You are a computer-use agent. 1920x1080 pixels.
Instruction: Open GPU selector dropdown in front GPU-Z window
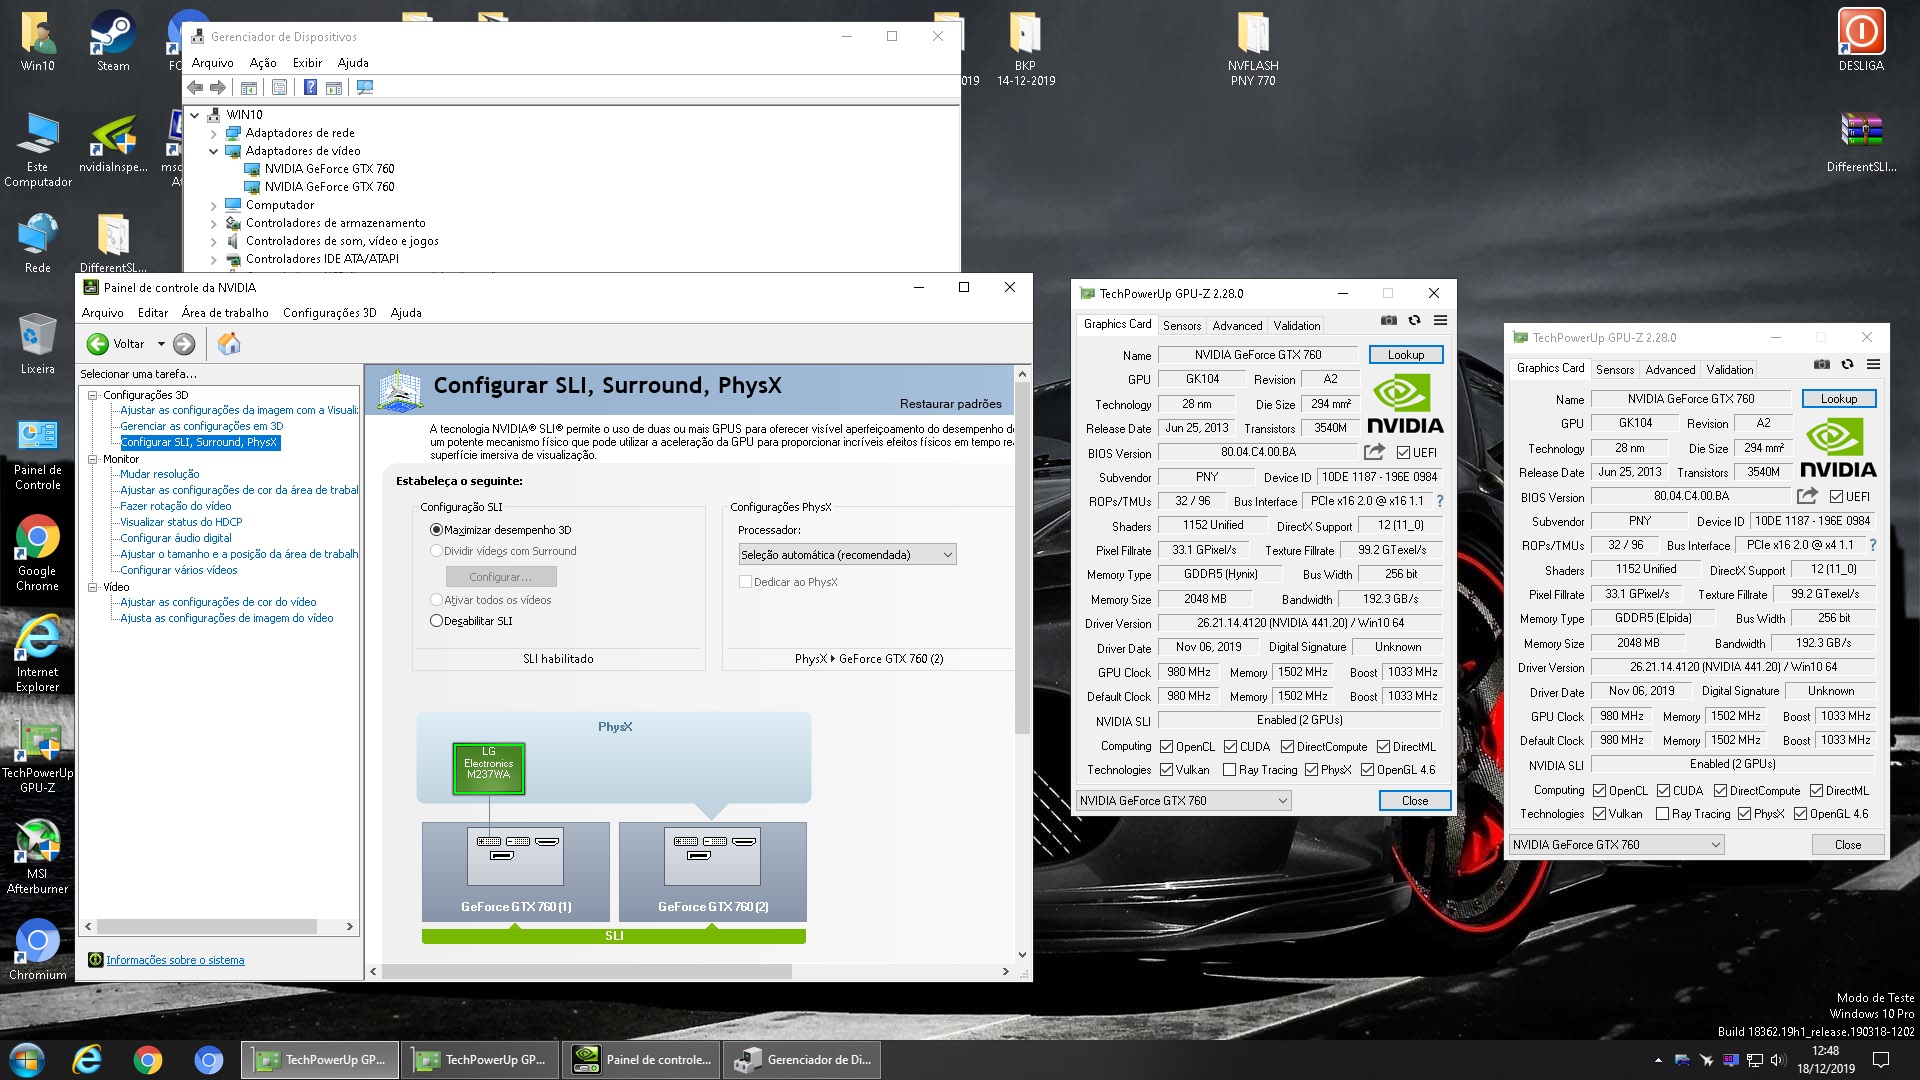pos(1184,801)
